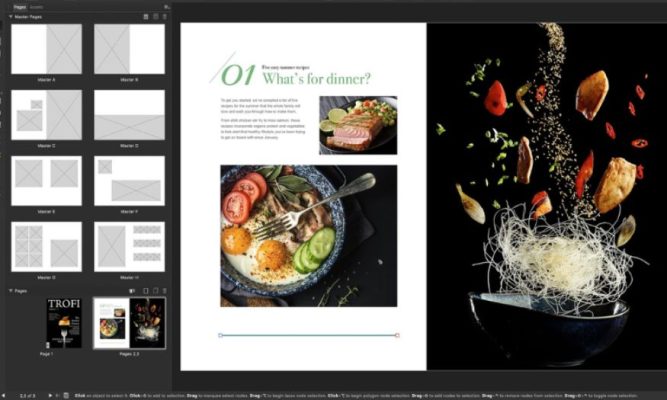The width and height of the screenshot is (667, 400).
Task: Collapse the Pages section triangle
Action: coord(12,291)
